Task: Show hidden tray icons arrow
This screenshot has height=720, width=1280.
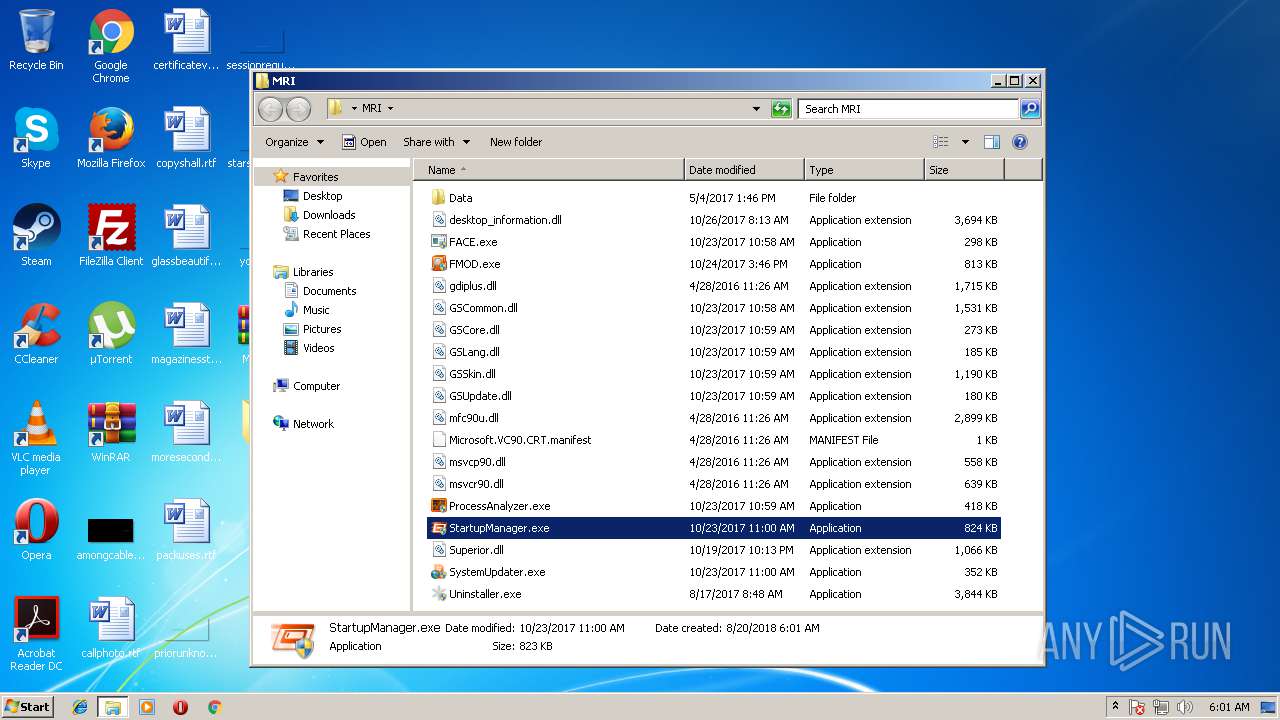Action: [1115, 707]
